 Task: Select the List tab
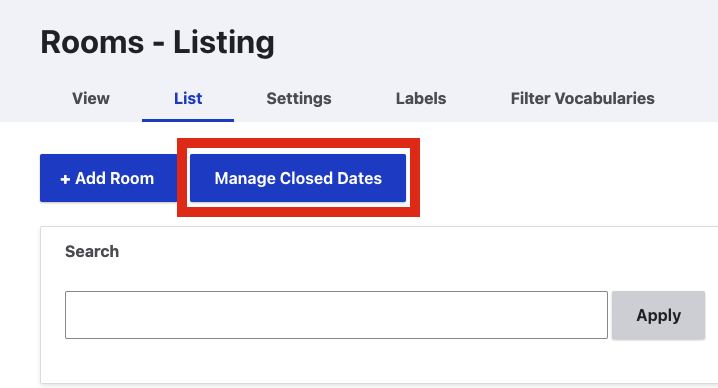point(188,98)
